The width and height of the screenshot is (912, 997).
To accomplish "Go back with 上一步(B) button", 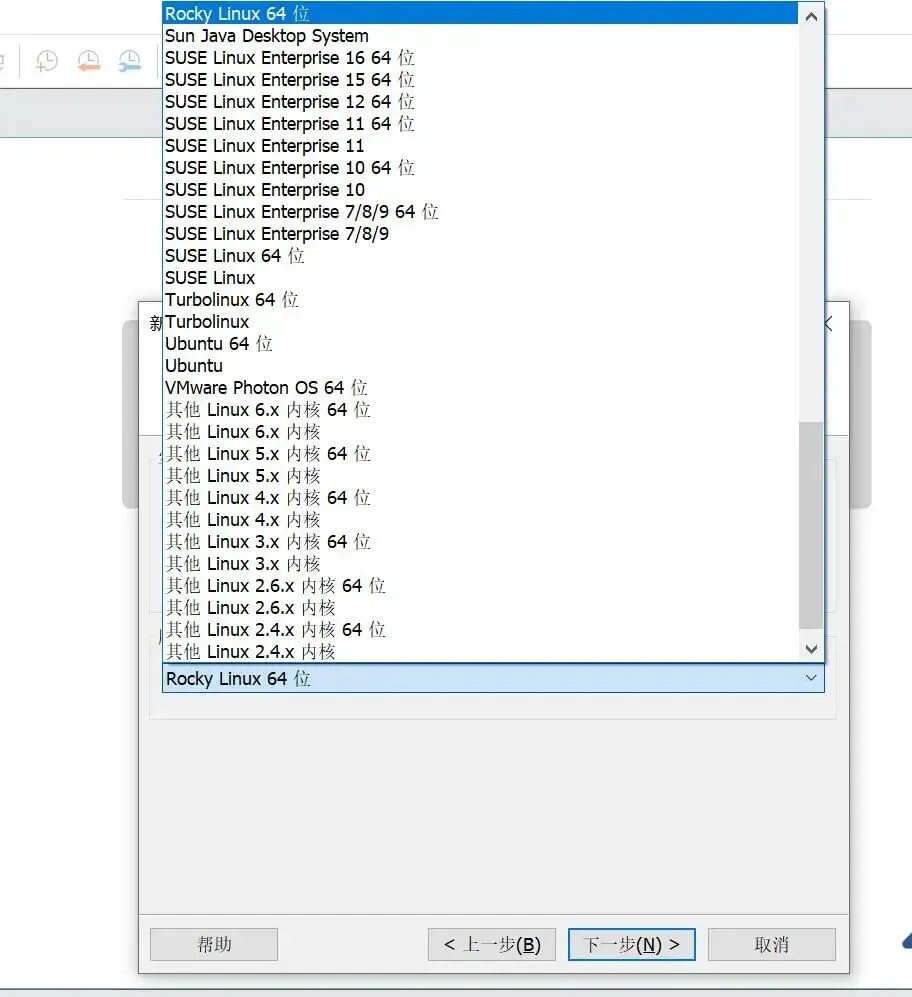I will 492,944.
